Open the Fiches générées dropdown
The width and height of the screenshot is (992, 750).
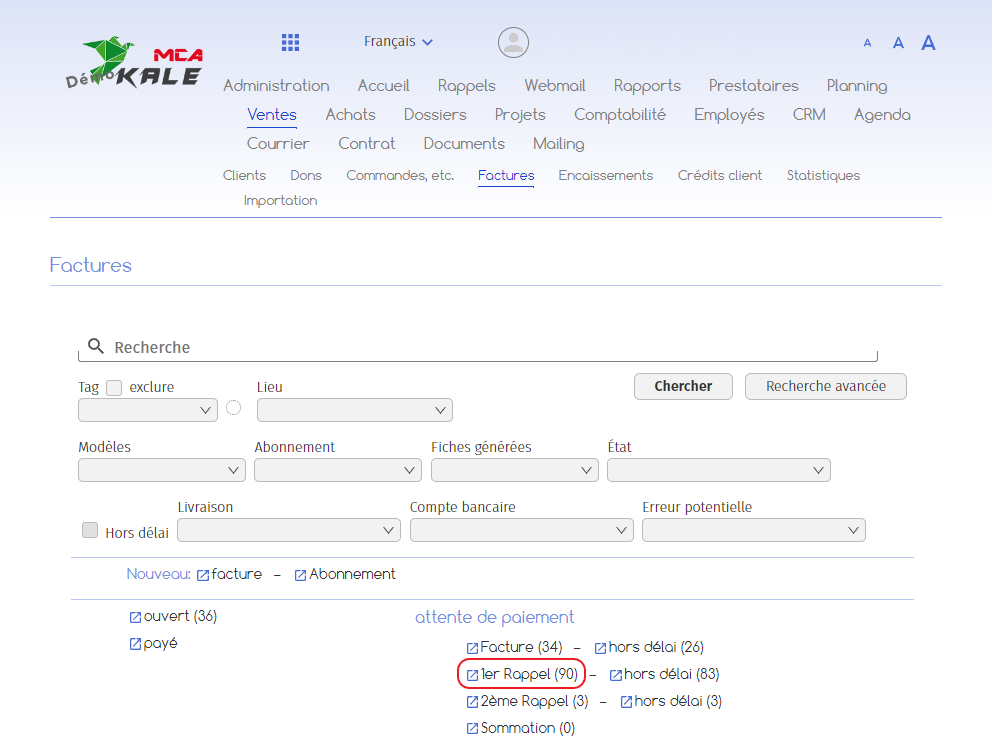pyautogui.click(x=514, y=470)
